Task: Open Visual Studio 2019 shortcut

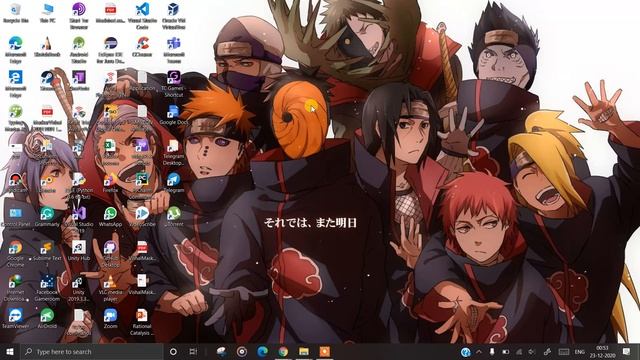Action: (79, 220)
